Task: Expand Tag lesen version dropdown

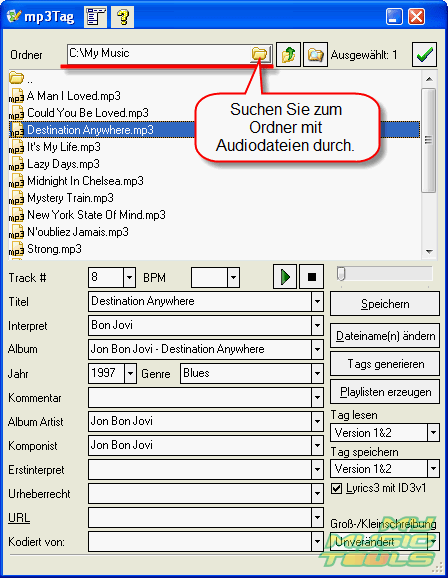Action: 433,432
